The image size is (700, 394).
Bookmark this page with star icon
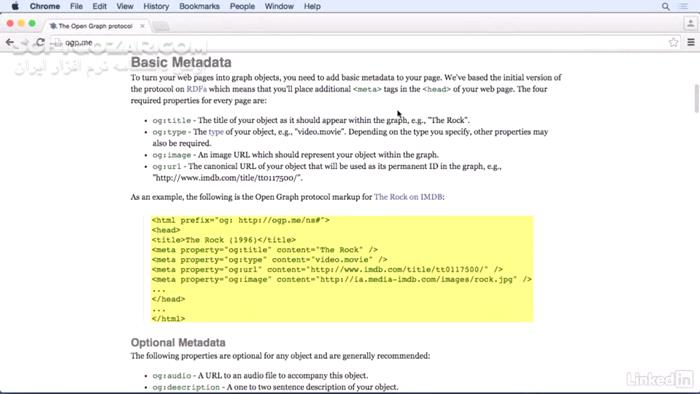pyautogui.click(x=673, y=42)
